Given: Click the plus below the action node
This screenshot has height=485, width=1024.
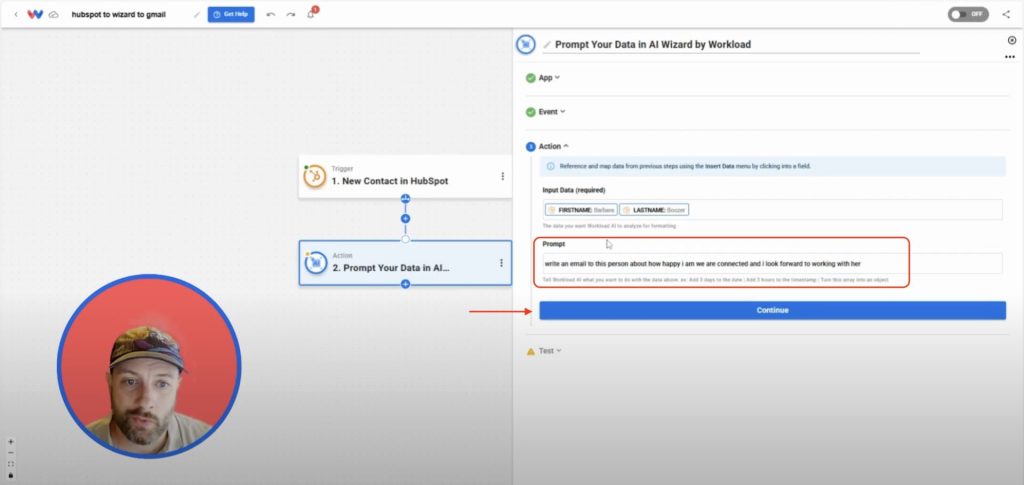Looking at the screenshot, I should pyautogui.click(x=406, y=284).
